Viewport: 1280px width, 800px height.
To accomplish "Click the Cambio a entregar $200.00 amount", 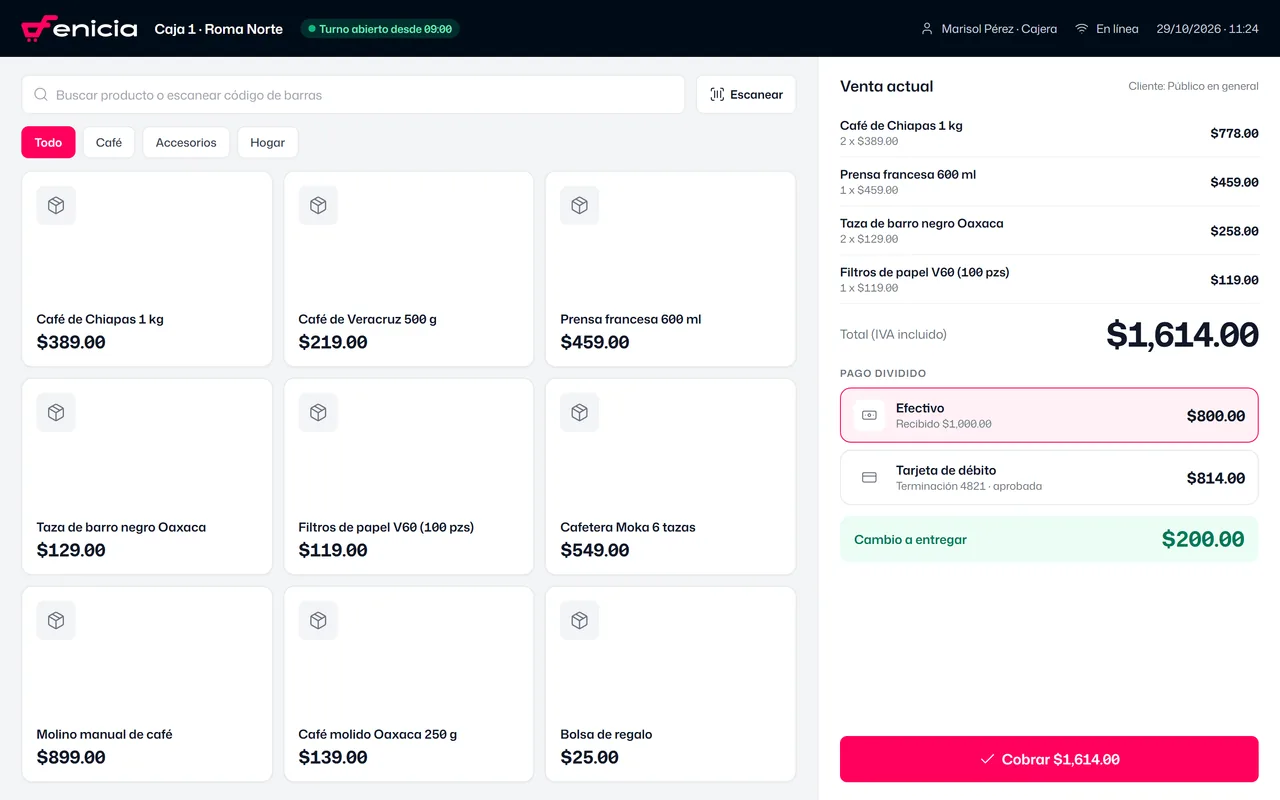I will [1203, 540].
